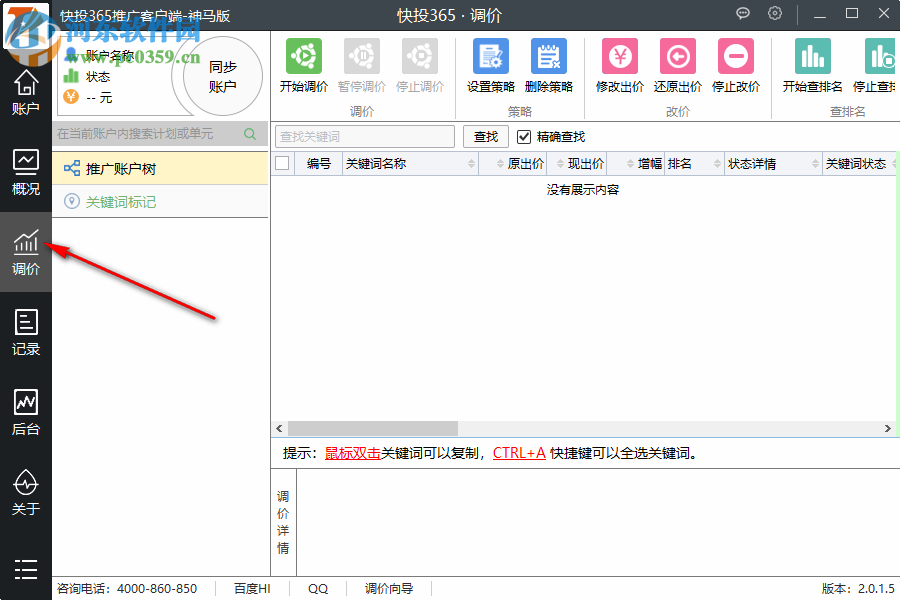Click the scrollbar right arrow

[x=887, y=428]
